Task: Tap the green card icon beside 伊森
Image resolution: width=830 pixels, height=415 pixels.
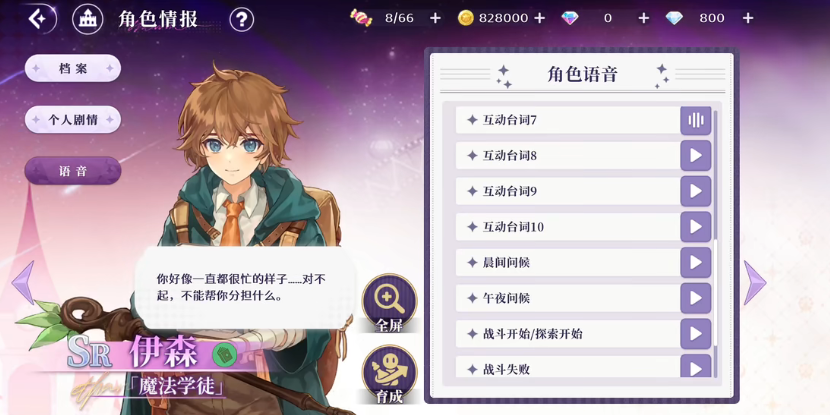Action: pyautogui.click(x=223, y=355)
